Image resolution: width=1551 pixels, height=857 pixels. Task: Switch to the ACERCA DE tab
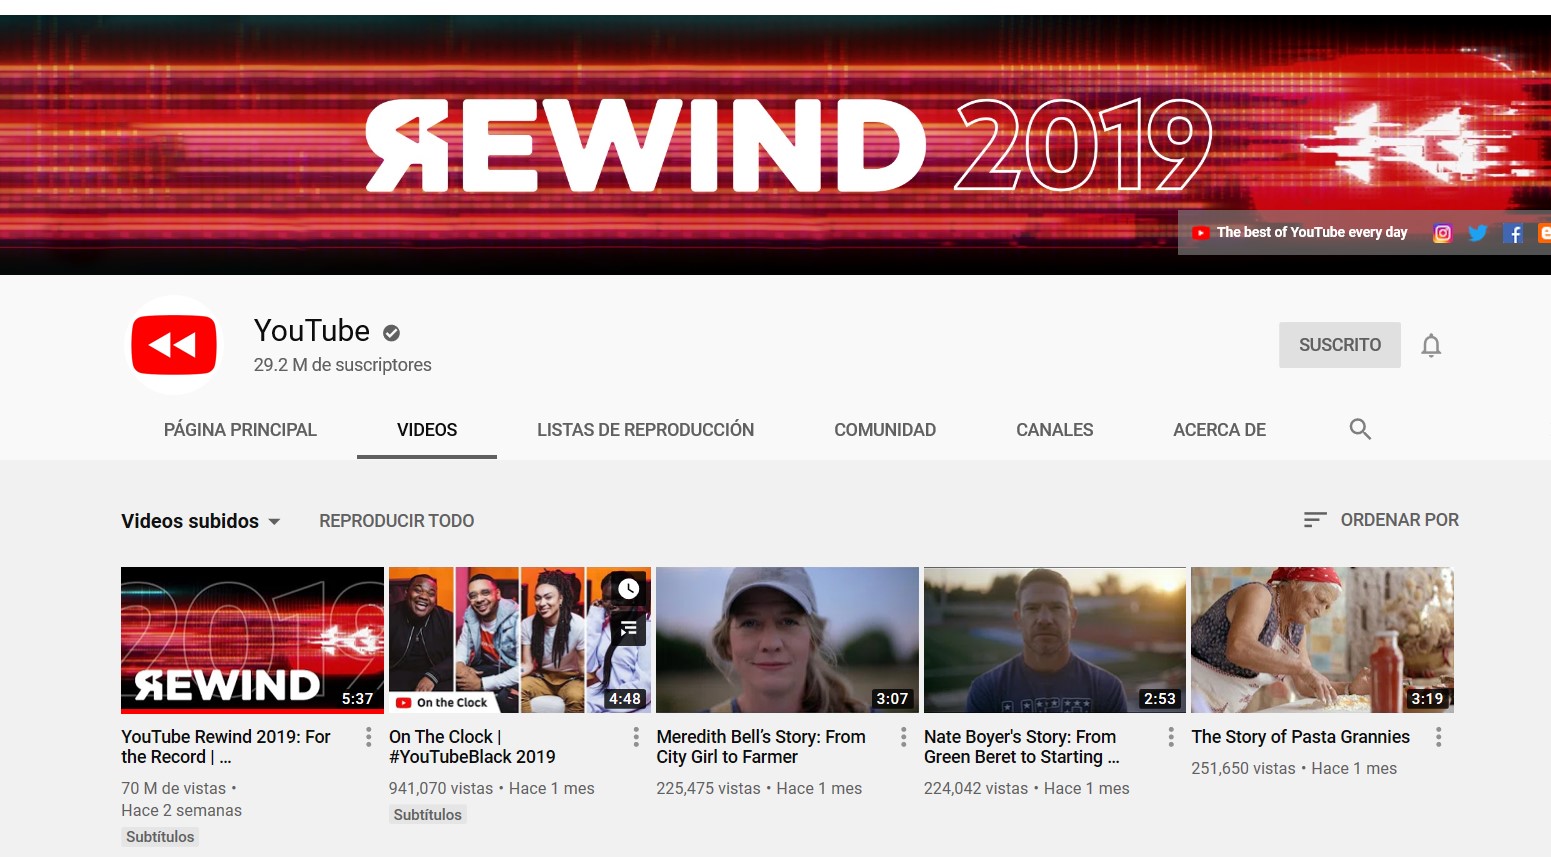click(1219, 430)
